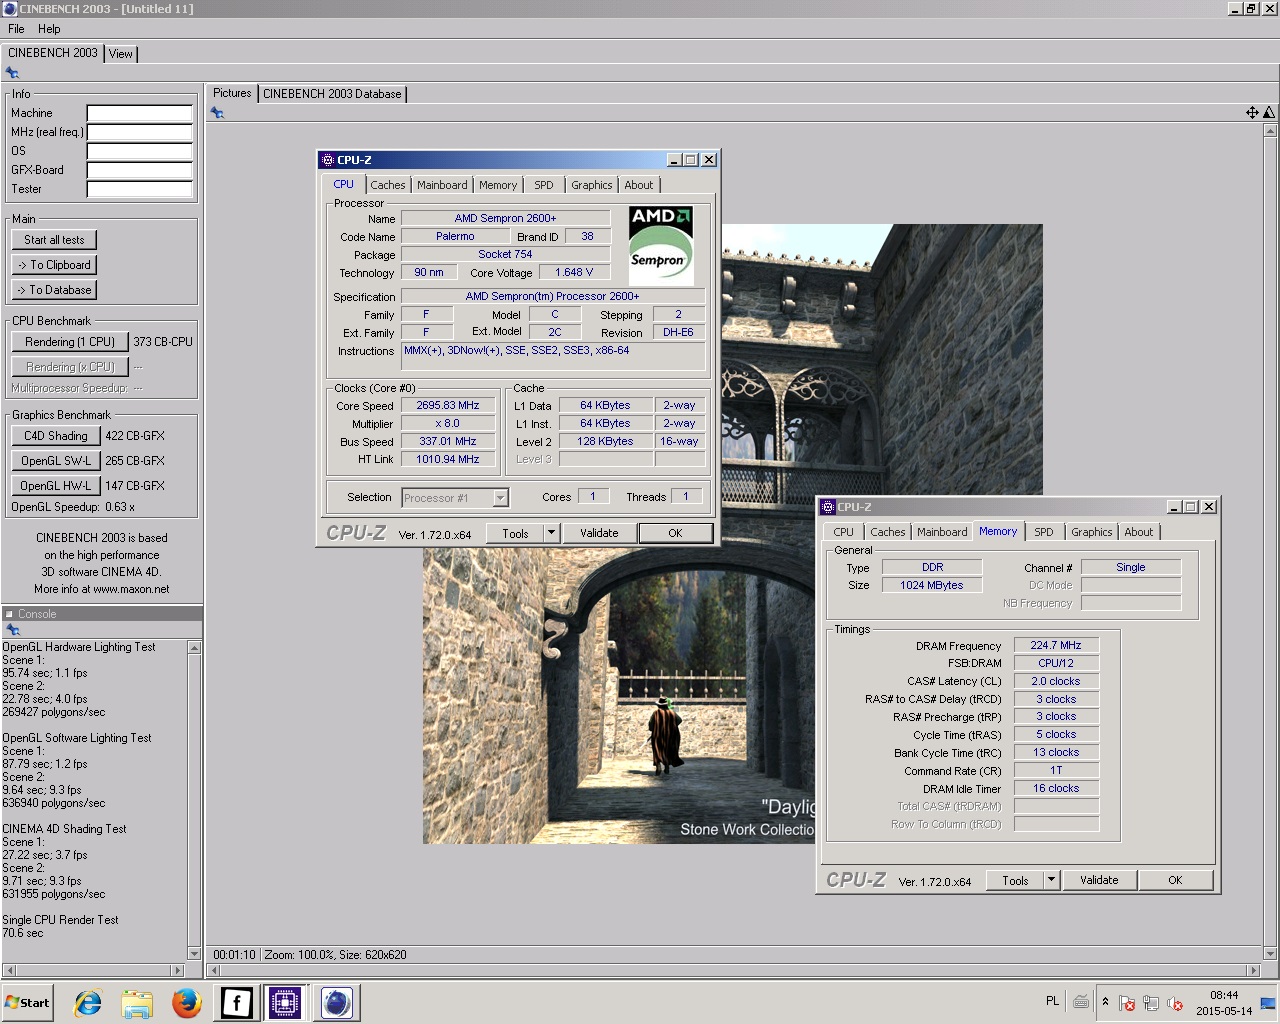This screenshot has width=1280, height=1024.
Task: Open Processor #1 selection dropdown
Action: pos(455,497)
